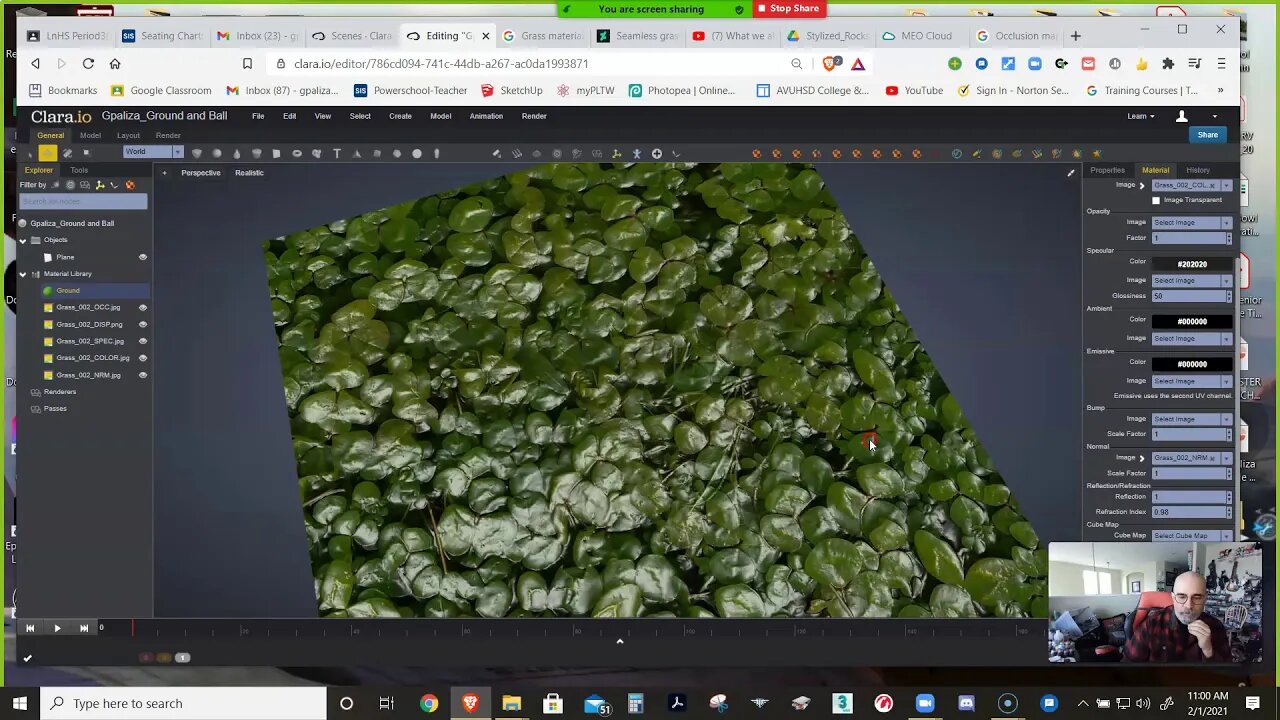Open Ambient Image select dropdown
Viewport: 1280px width, 720px height.
coord(1192,338)
